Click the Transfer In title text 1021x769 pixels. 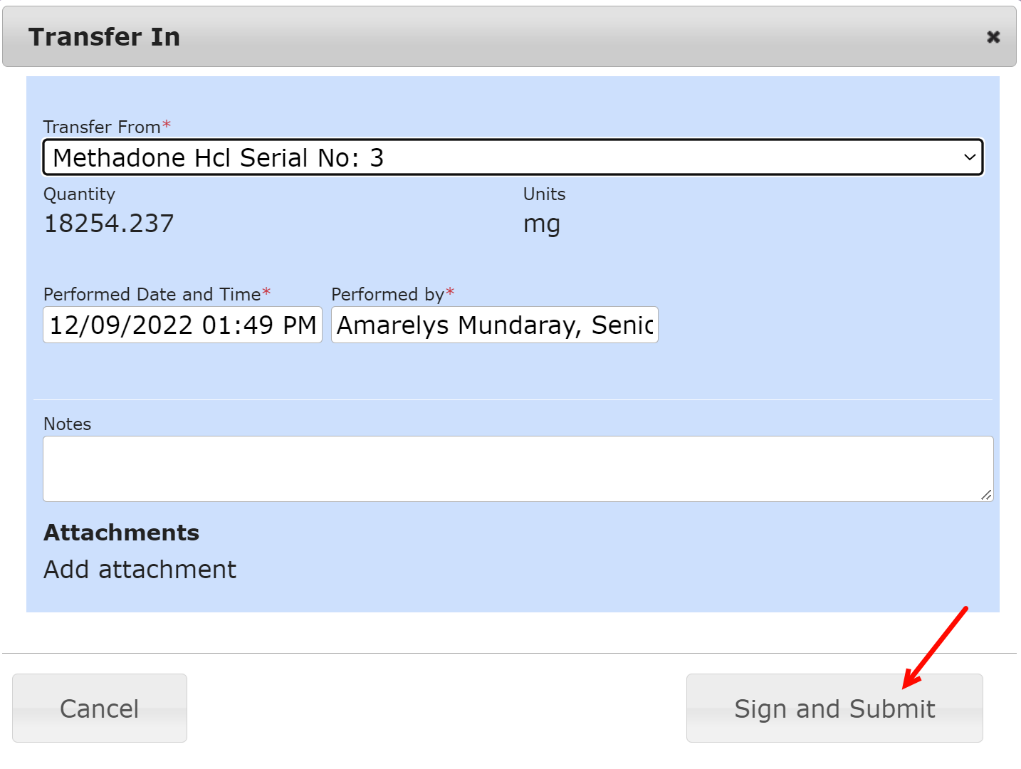point(104,37)
